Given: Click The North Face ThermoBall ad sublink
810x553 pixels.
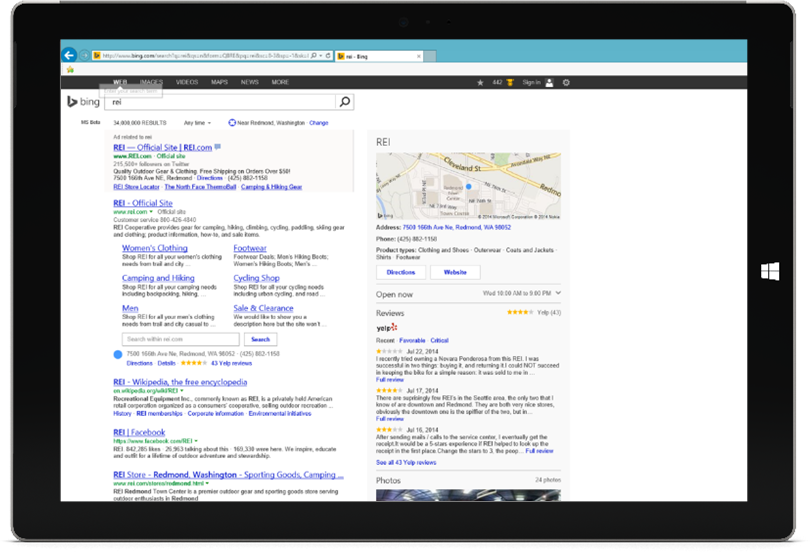Looking at the screenshot, I should pyautogui.click(x=200, y=187).
